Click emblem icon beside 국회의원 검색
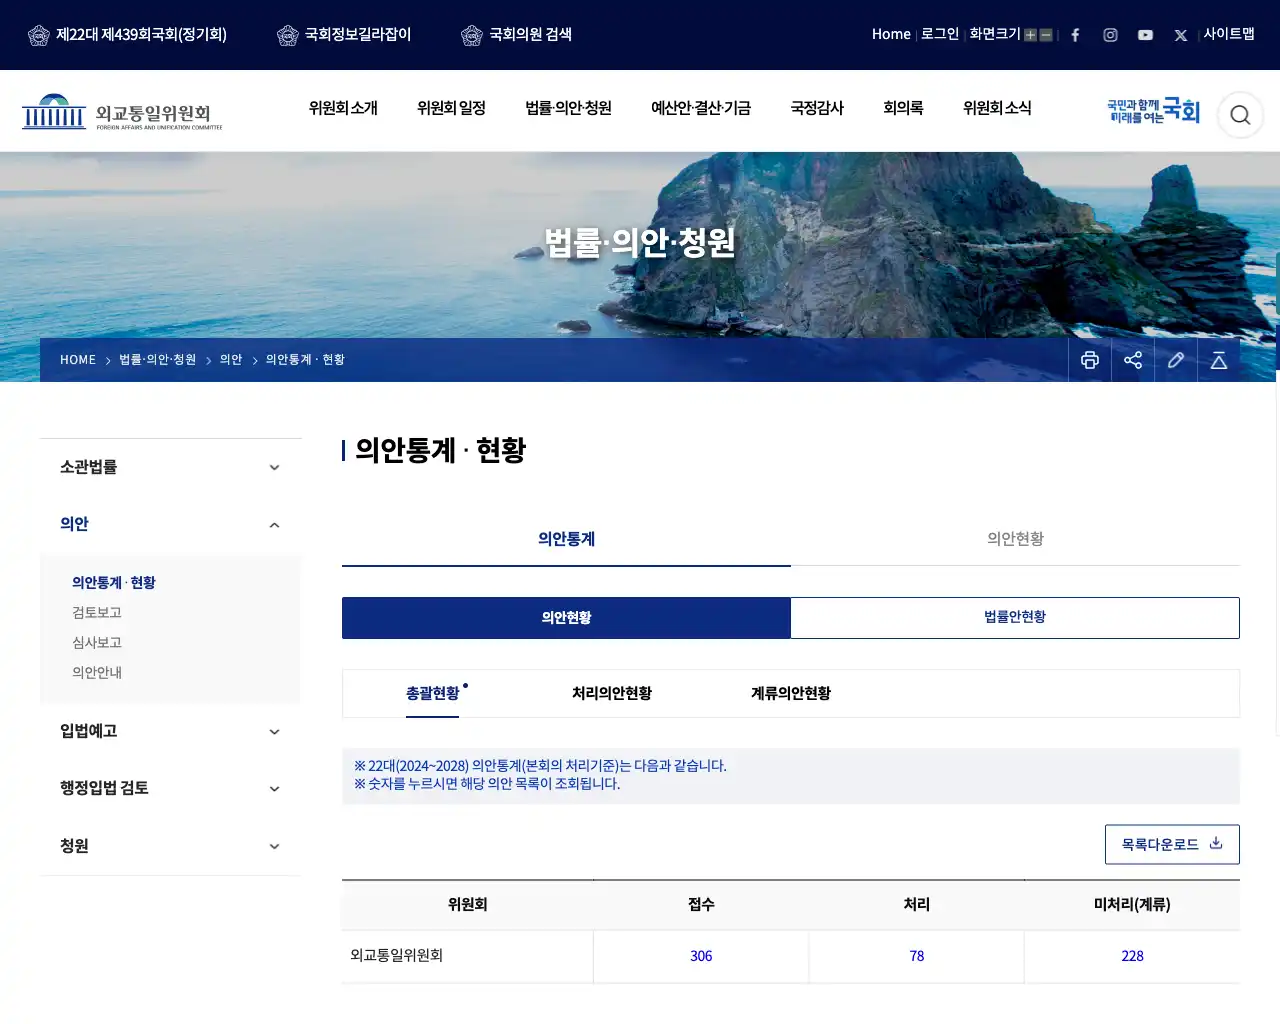Screen dimensions: 1280x1024 tap(472, 36)
